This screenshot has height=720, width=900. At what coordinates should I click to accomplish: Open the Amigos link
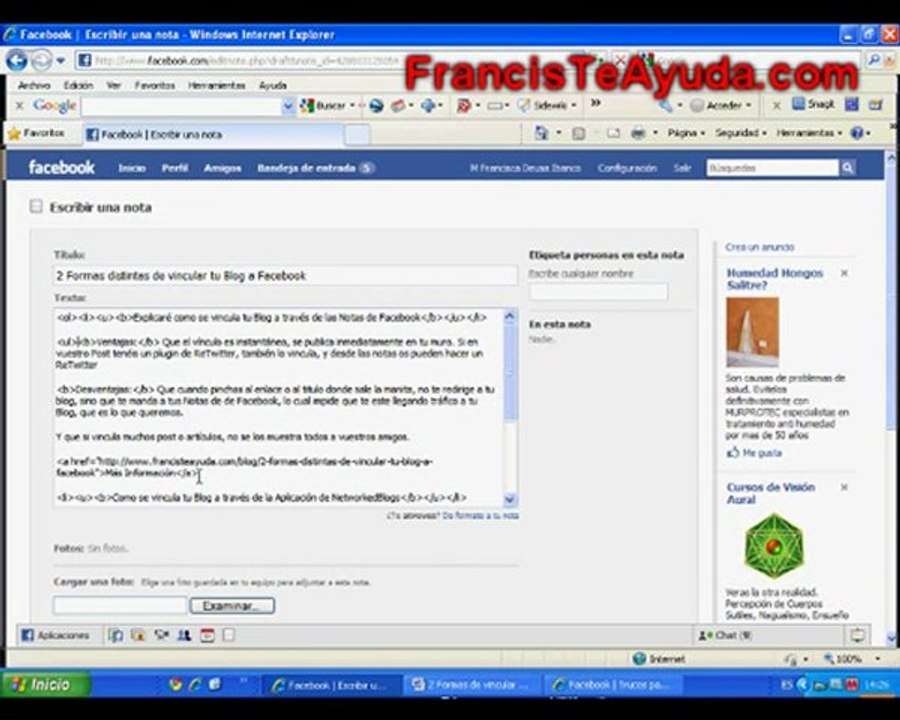click(x=222, y=168)
